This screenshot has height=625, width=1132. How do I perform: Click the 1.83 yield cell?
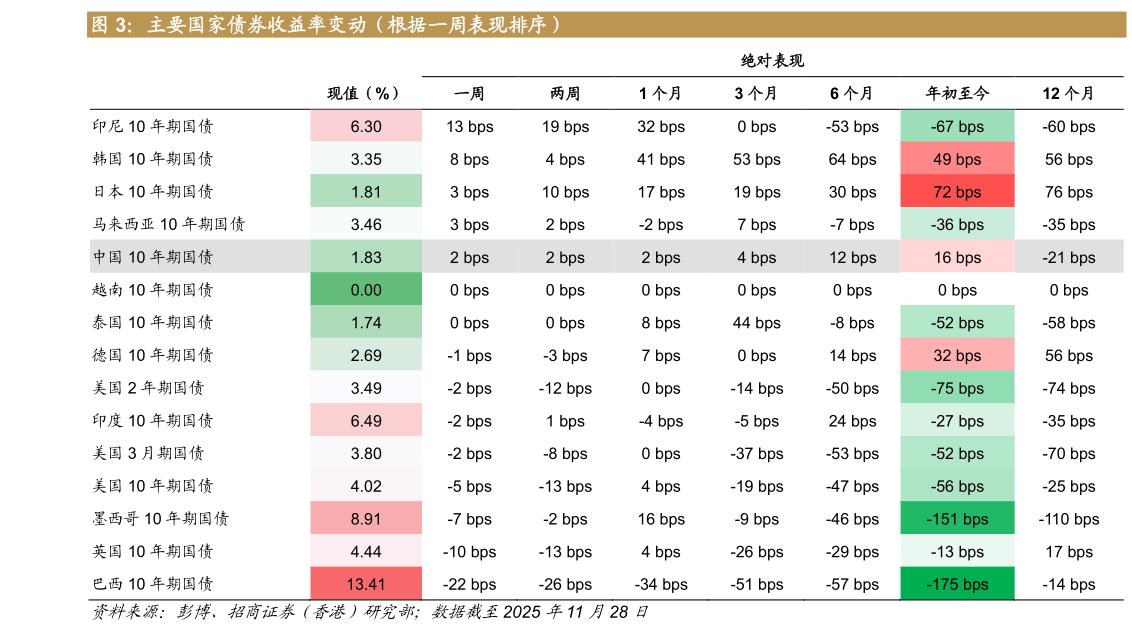366,257
